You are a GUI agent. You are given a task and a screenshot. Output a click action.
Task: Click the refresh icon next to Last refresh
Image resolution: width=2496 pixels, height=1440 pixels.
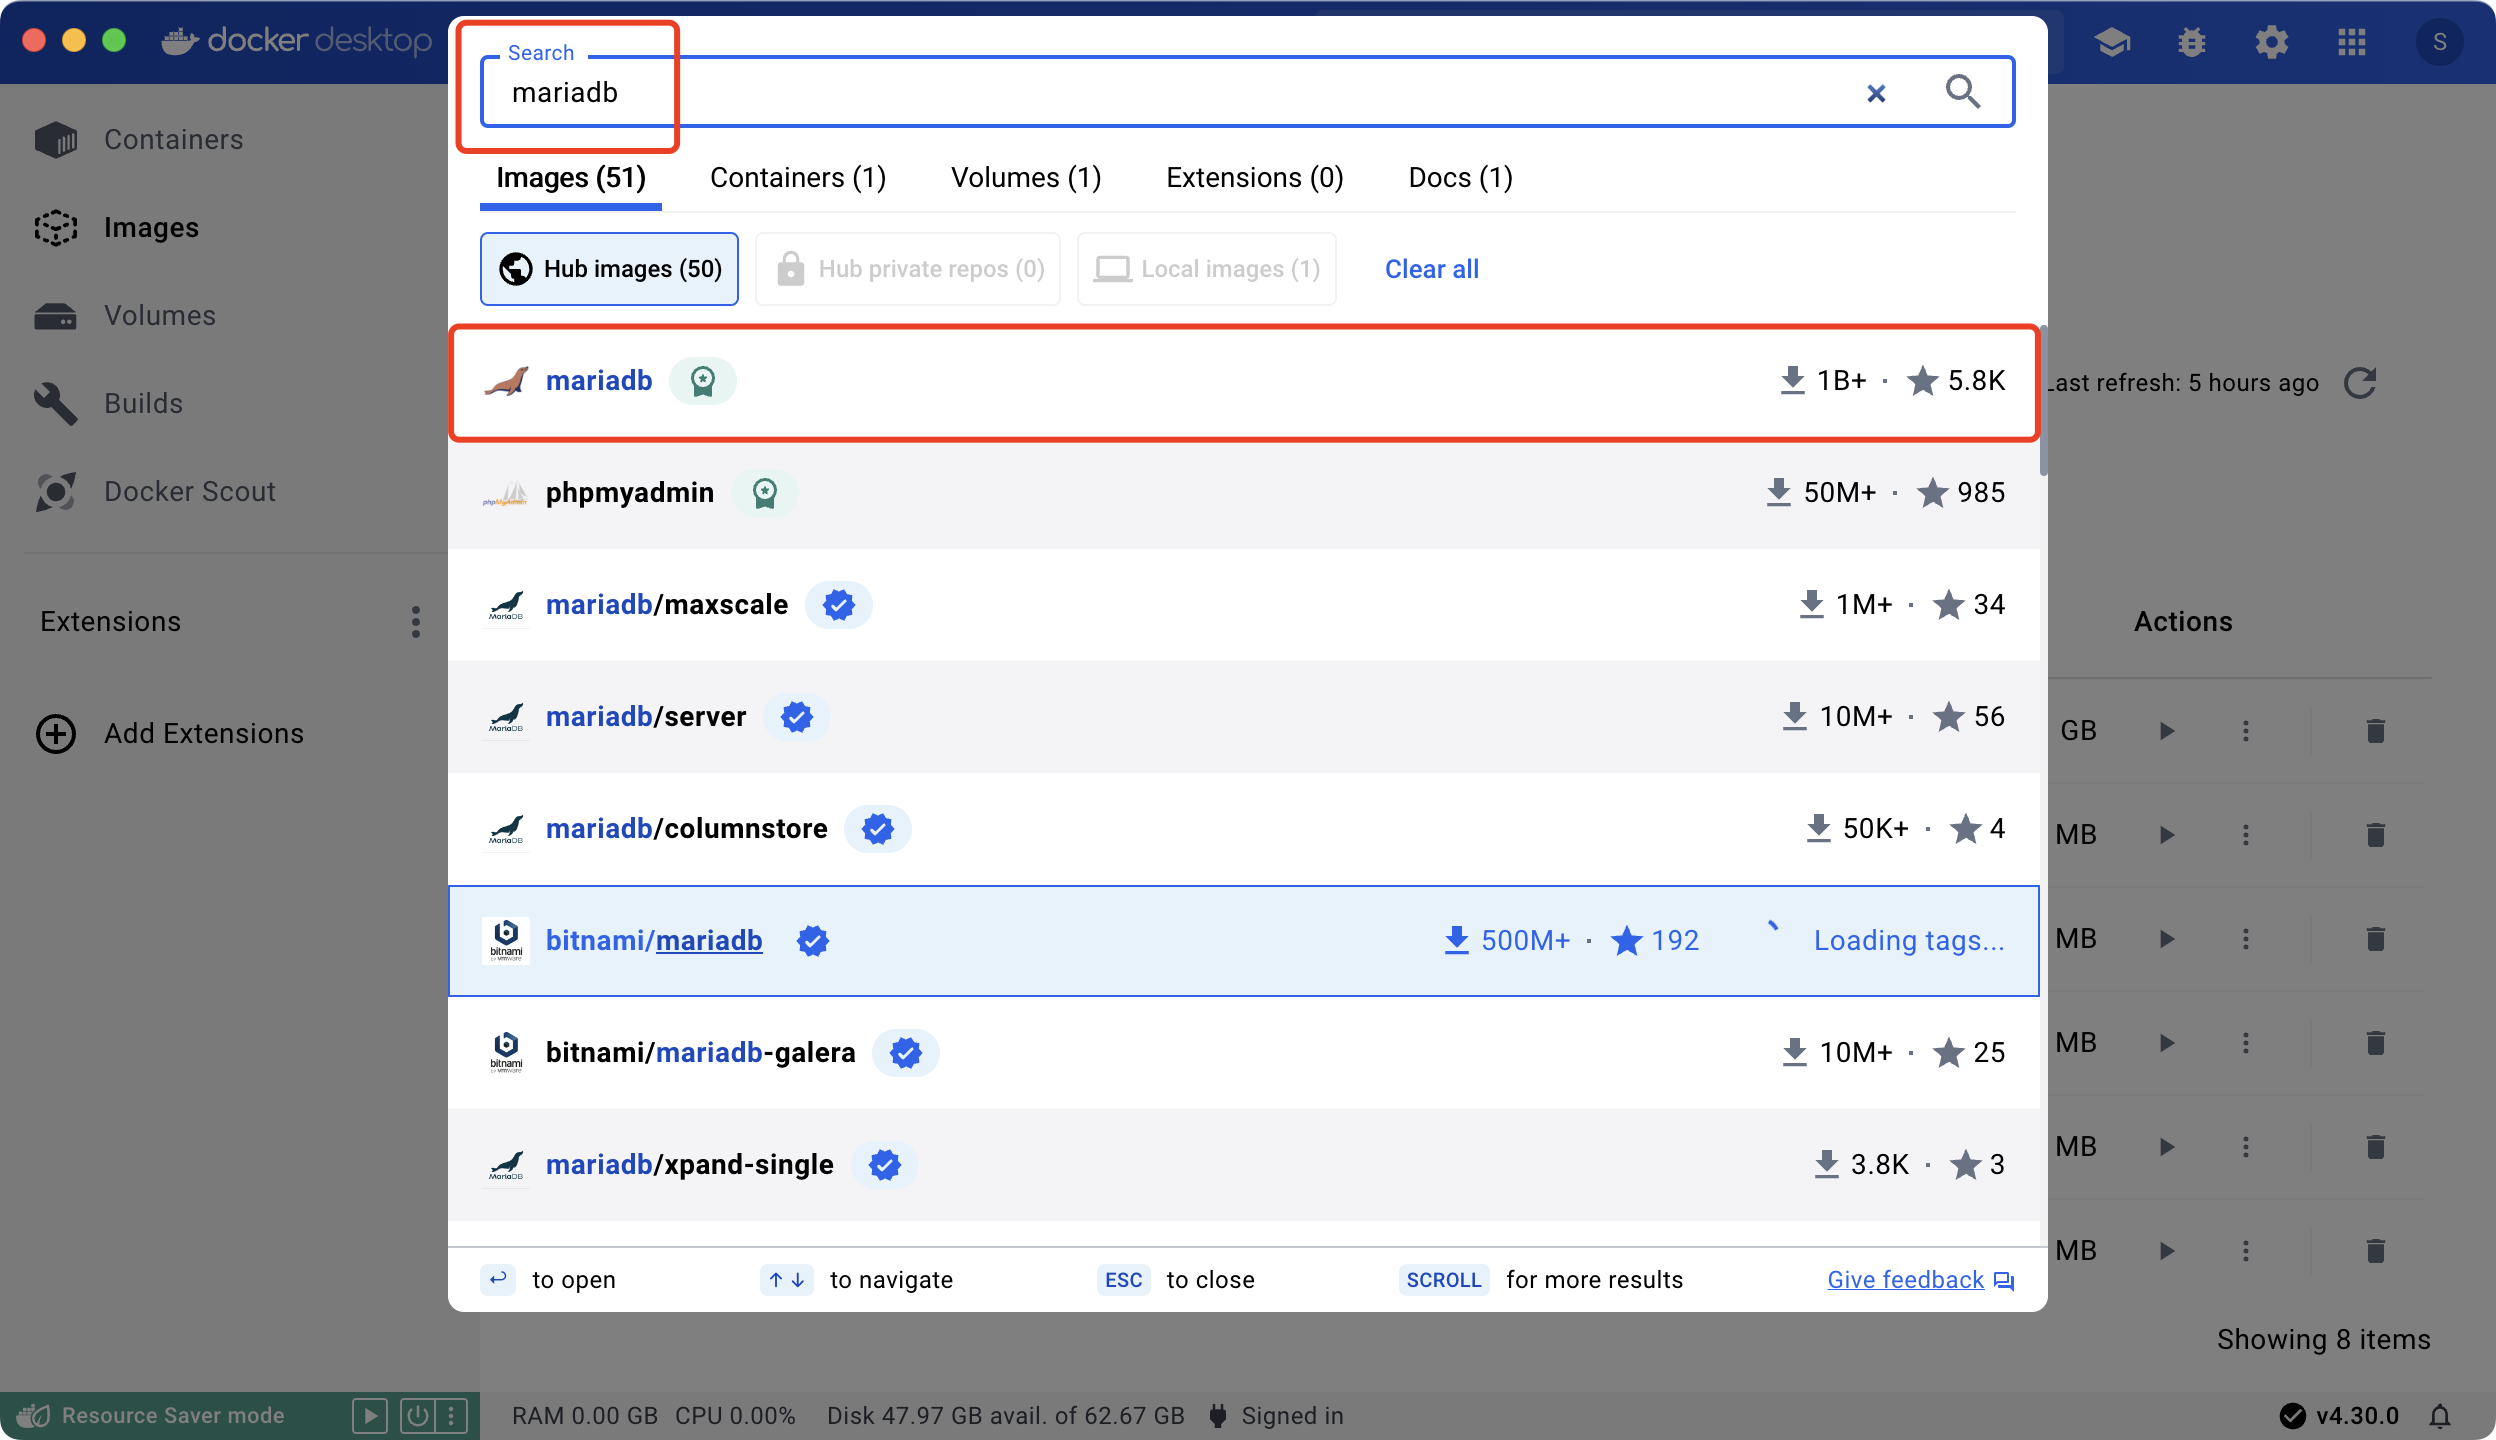pos(2360,383)
